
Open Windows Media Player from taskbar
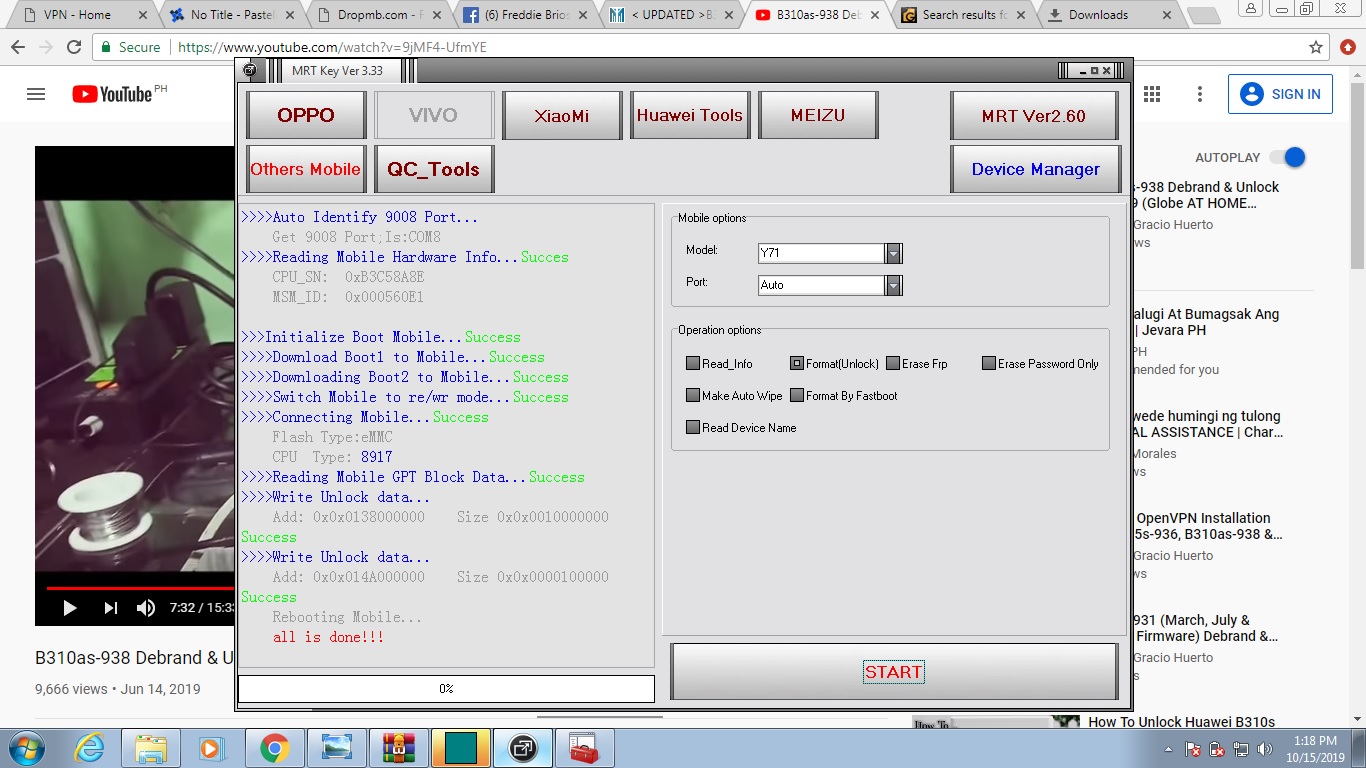[212, 748]
